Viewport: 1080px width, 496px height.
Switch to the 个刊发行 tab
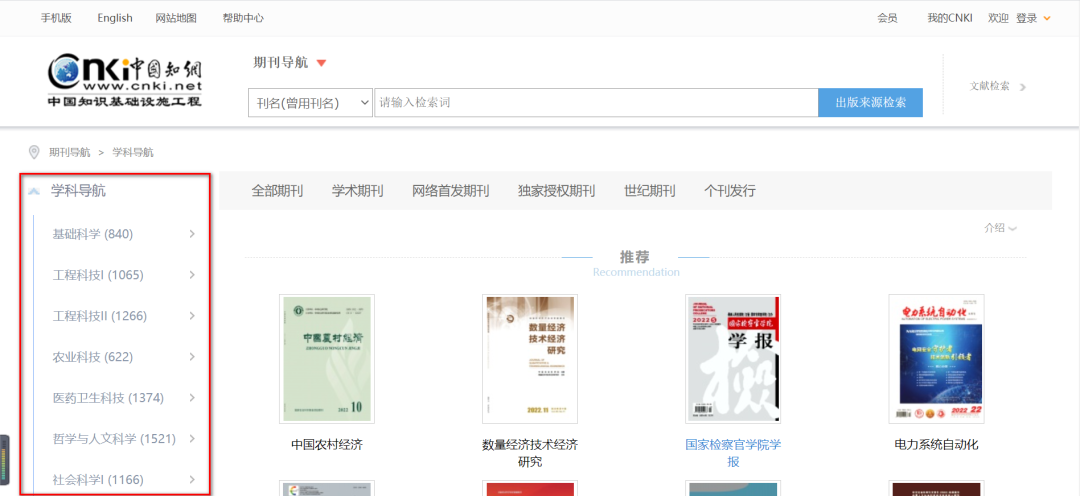point(730,191)
